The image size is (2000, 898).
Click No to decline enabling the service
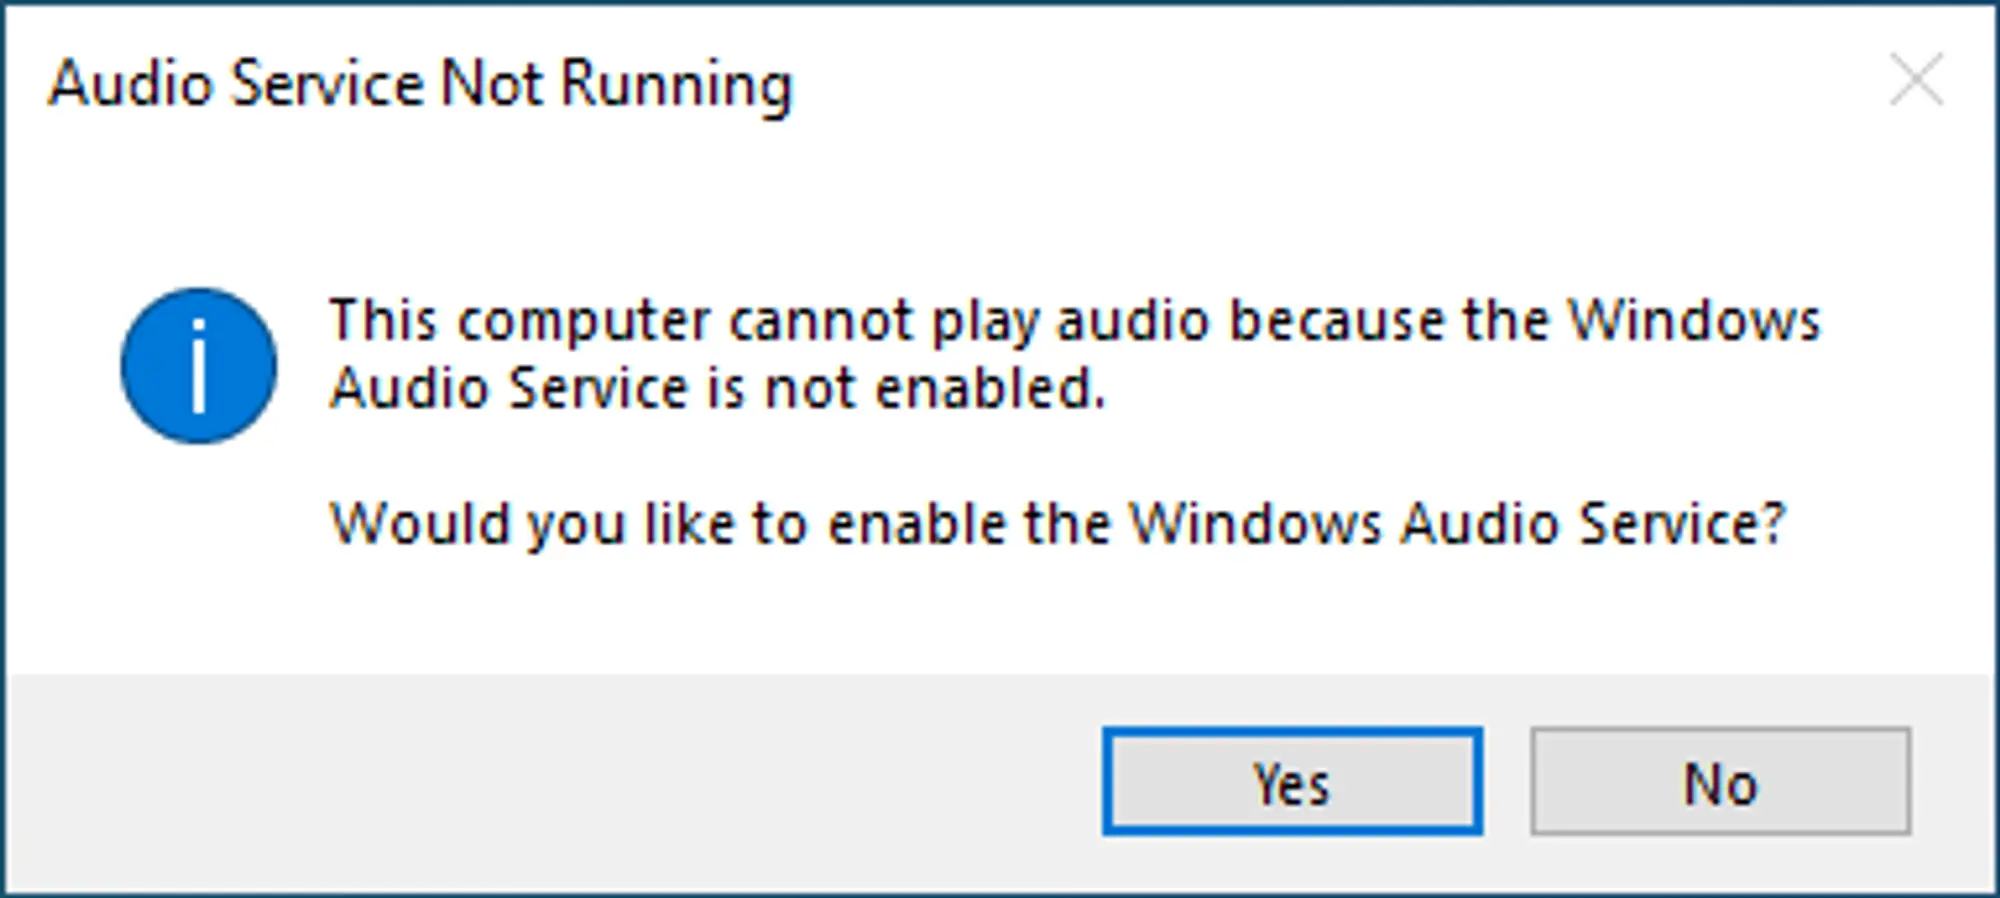pos(1720,783)
